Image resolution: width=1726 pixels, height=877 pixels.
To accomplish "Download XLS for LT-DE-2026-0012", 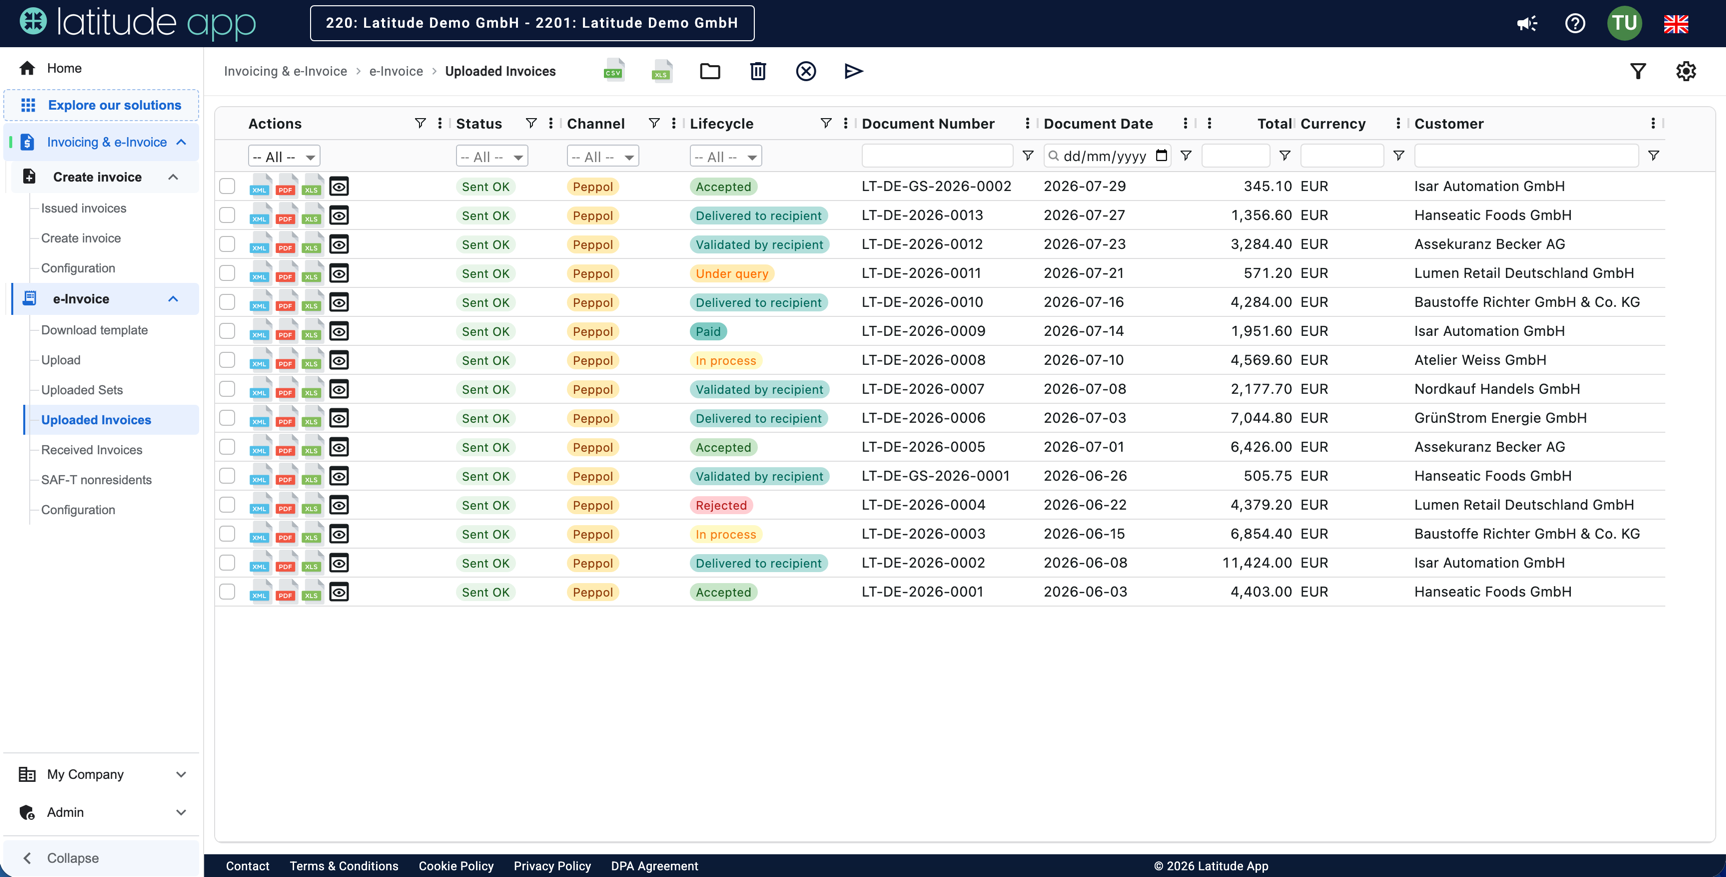I will pos(312,245).
